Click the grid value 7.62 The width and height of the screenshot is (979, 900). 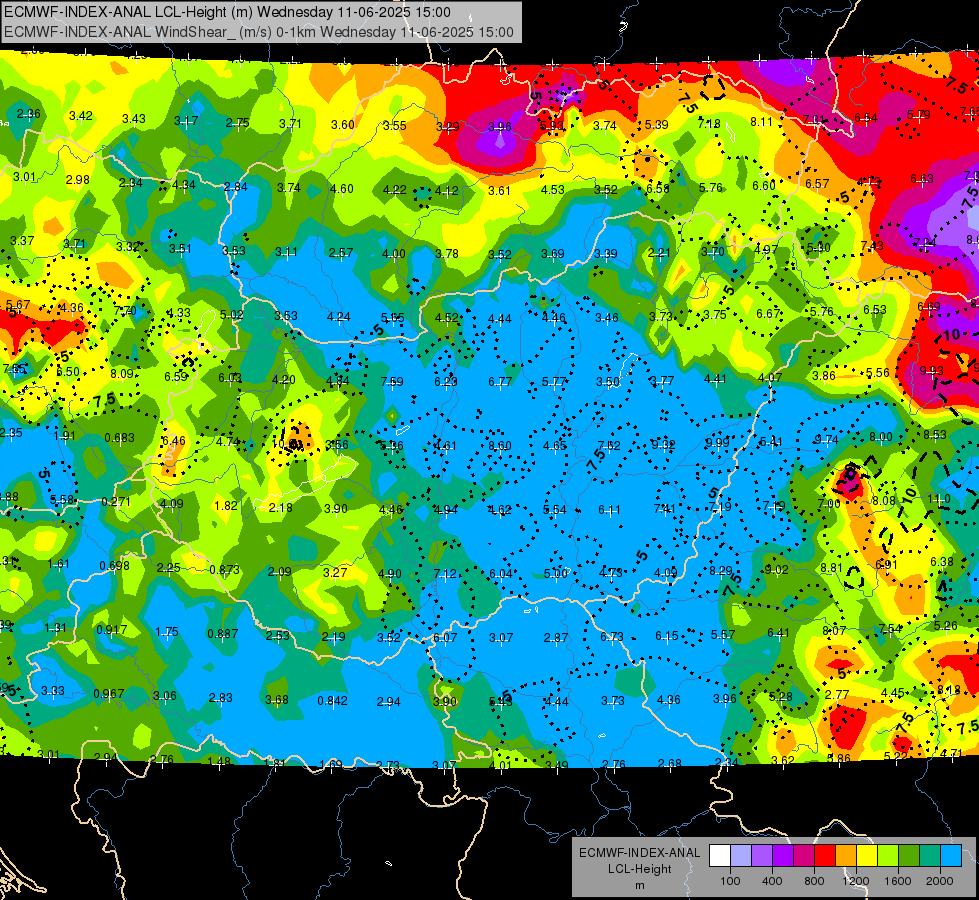609,445
